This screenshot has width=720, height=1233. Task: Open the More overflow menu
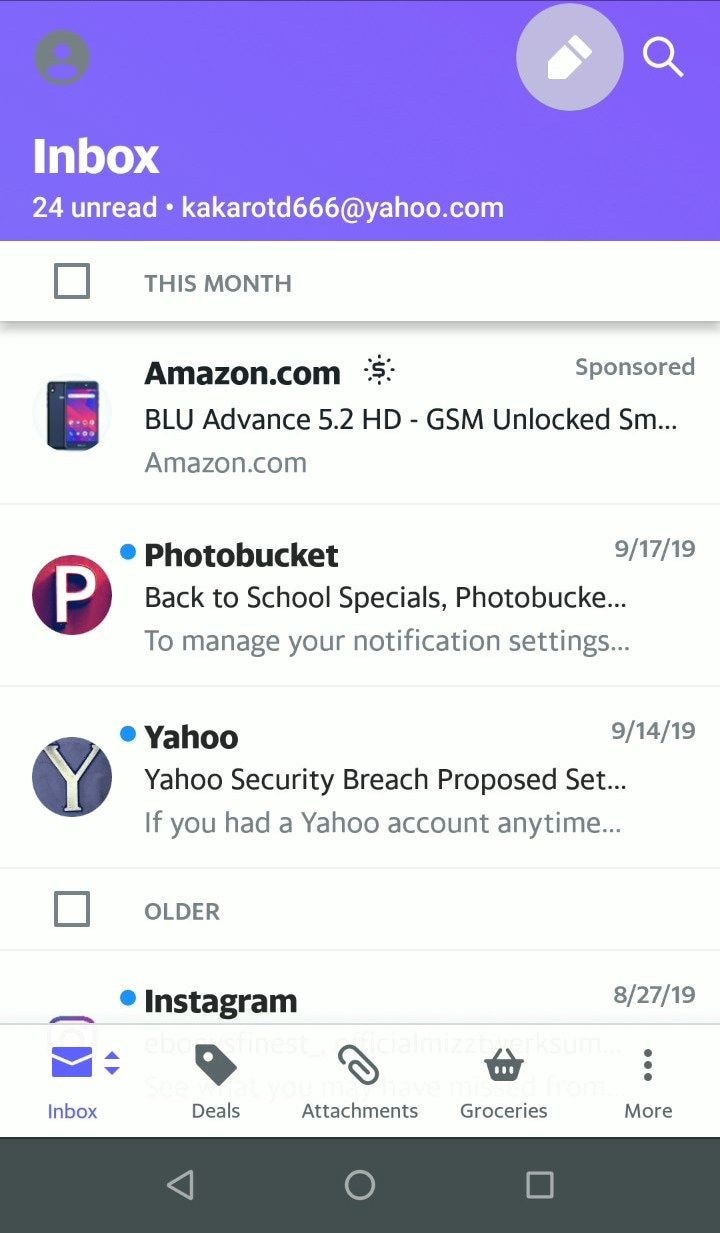(x=648, y=1066)
